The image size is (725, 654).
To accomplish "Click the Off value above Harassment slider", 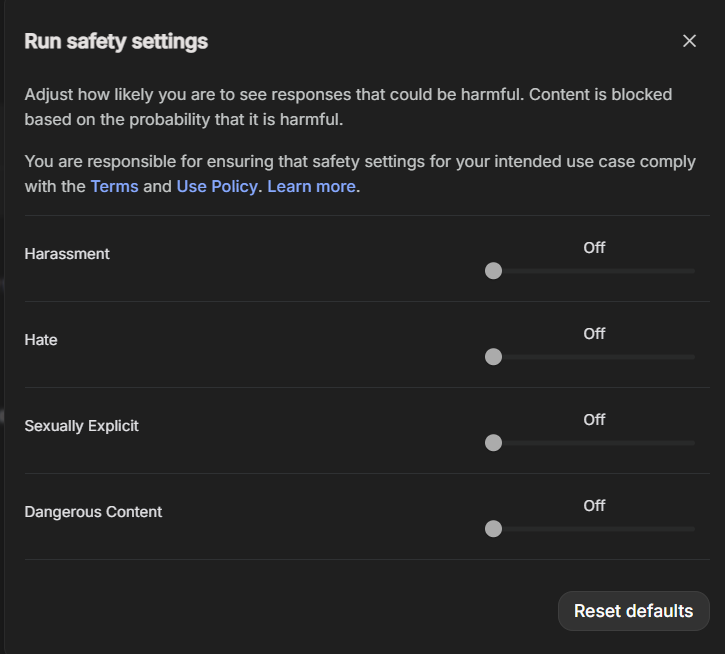I will pos(594,248).
